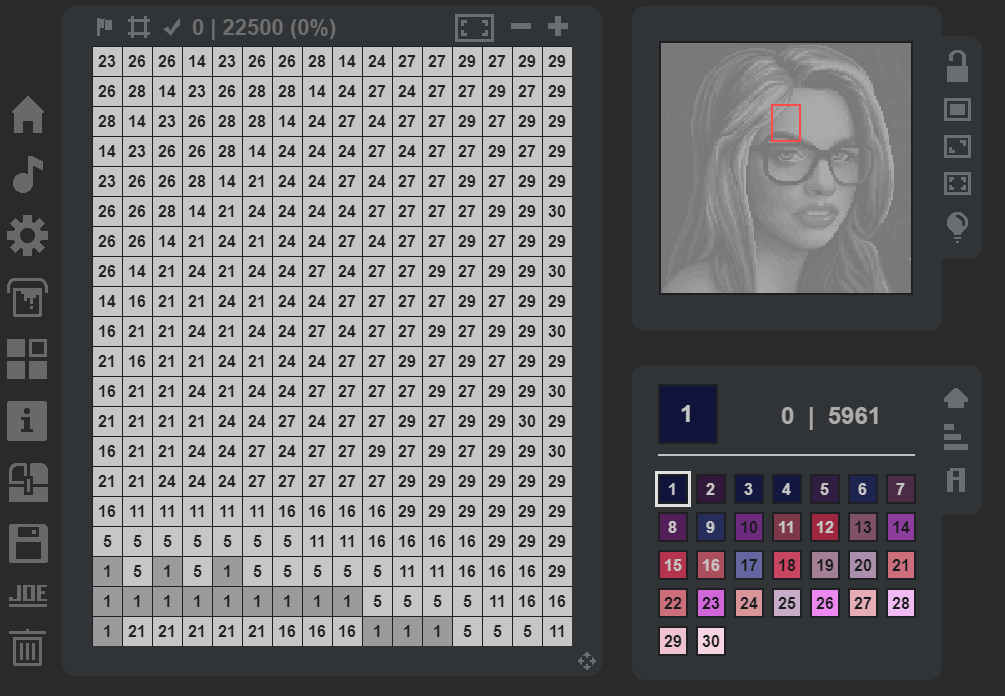The image size is (1005, 696).
Task: Click the palette sort bars icon
Action: (956, 437)
